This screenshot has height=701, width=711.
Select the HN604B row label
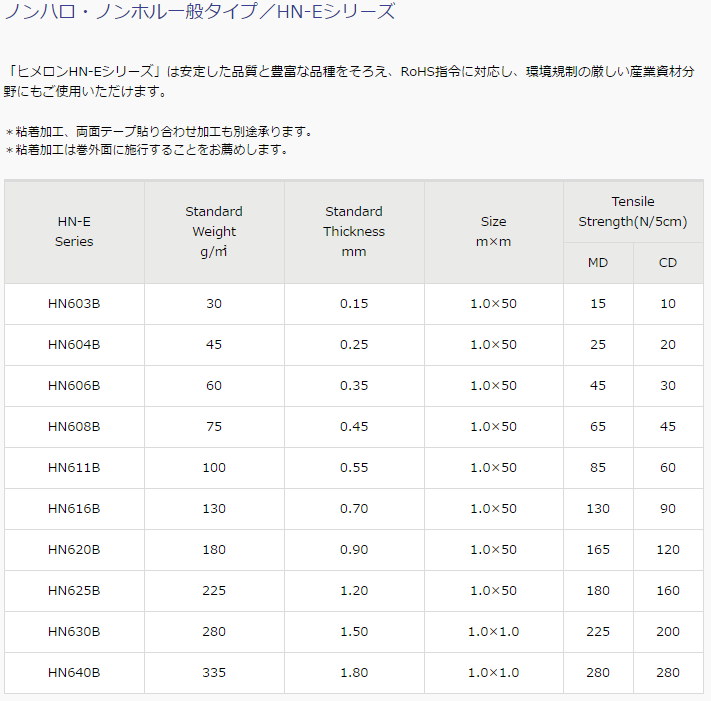pos(74,345)
